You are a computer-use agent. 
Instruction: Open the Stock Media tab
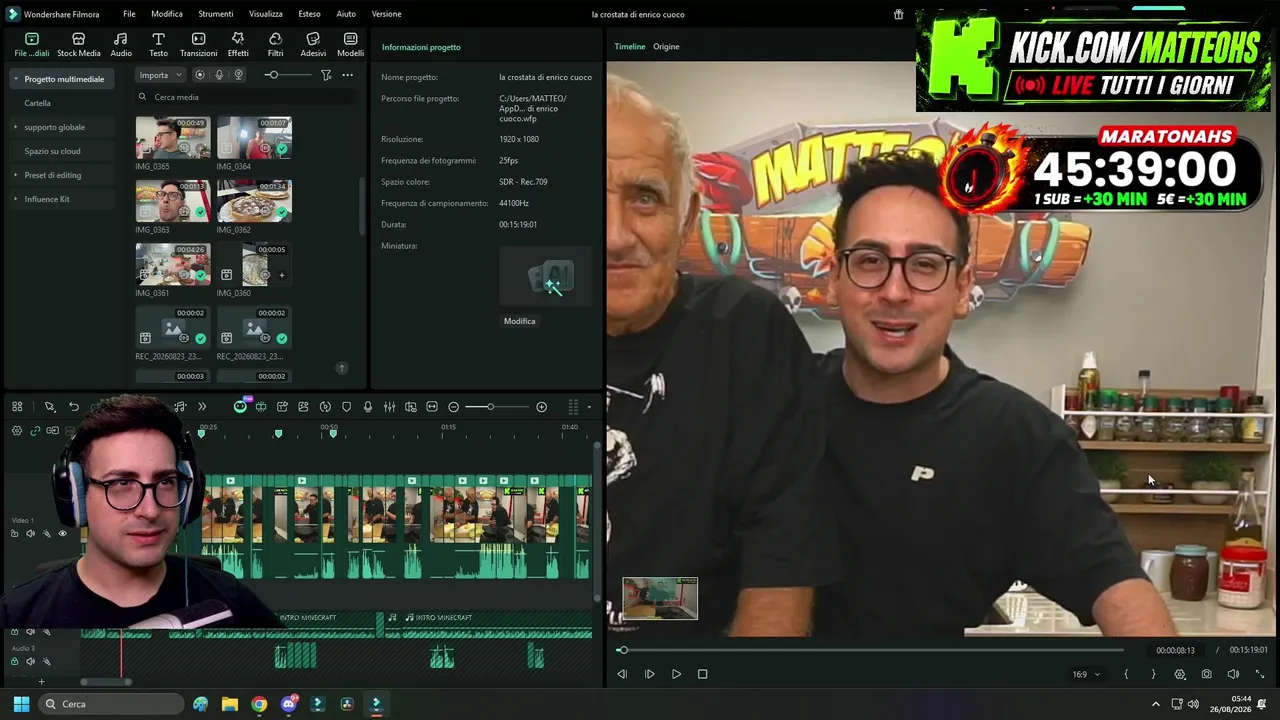click(78, 45)
